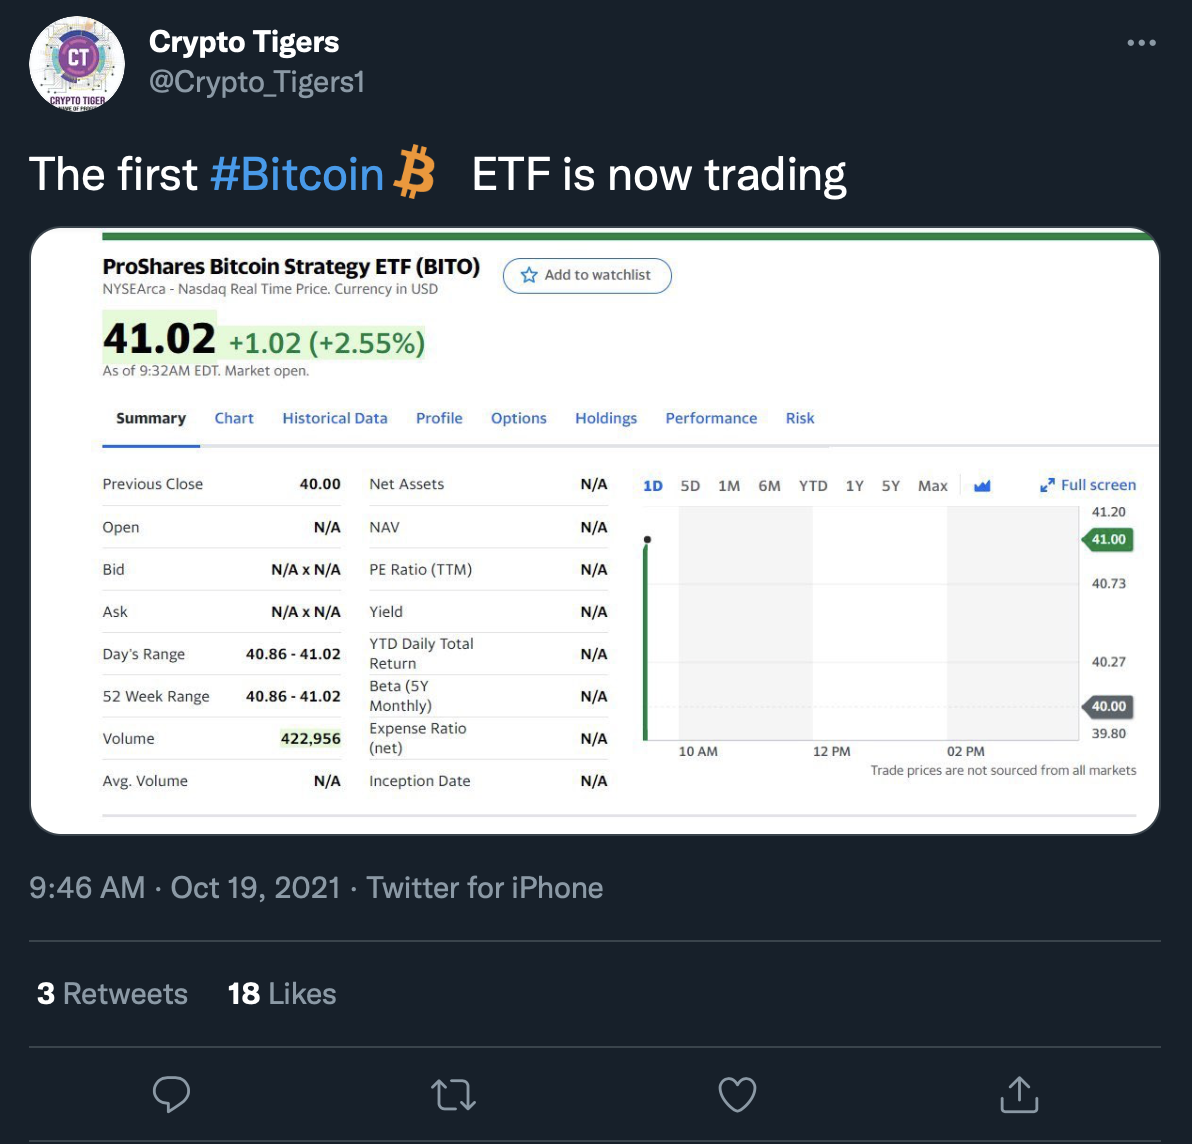1192x1144 pixels.
Task: Click the Crypto Tigers profile avatar
Action: pyautogui.click(x=77, y=63)
